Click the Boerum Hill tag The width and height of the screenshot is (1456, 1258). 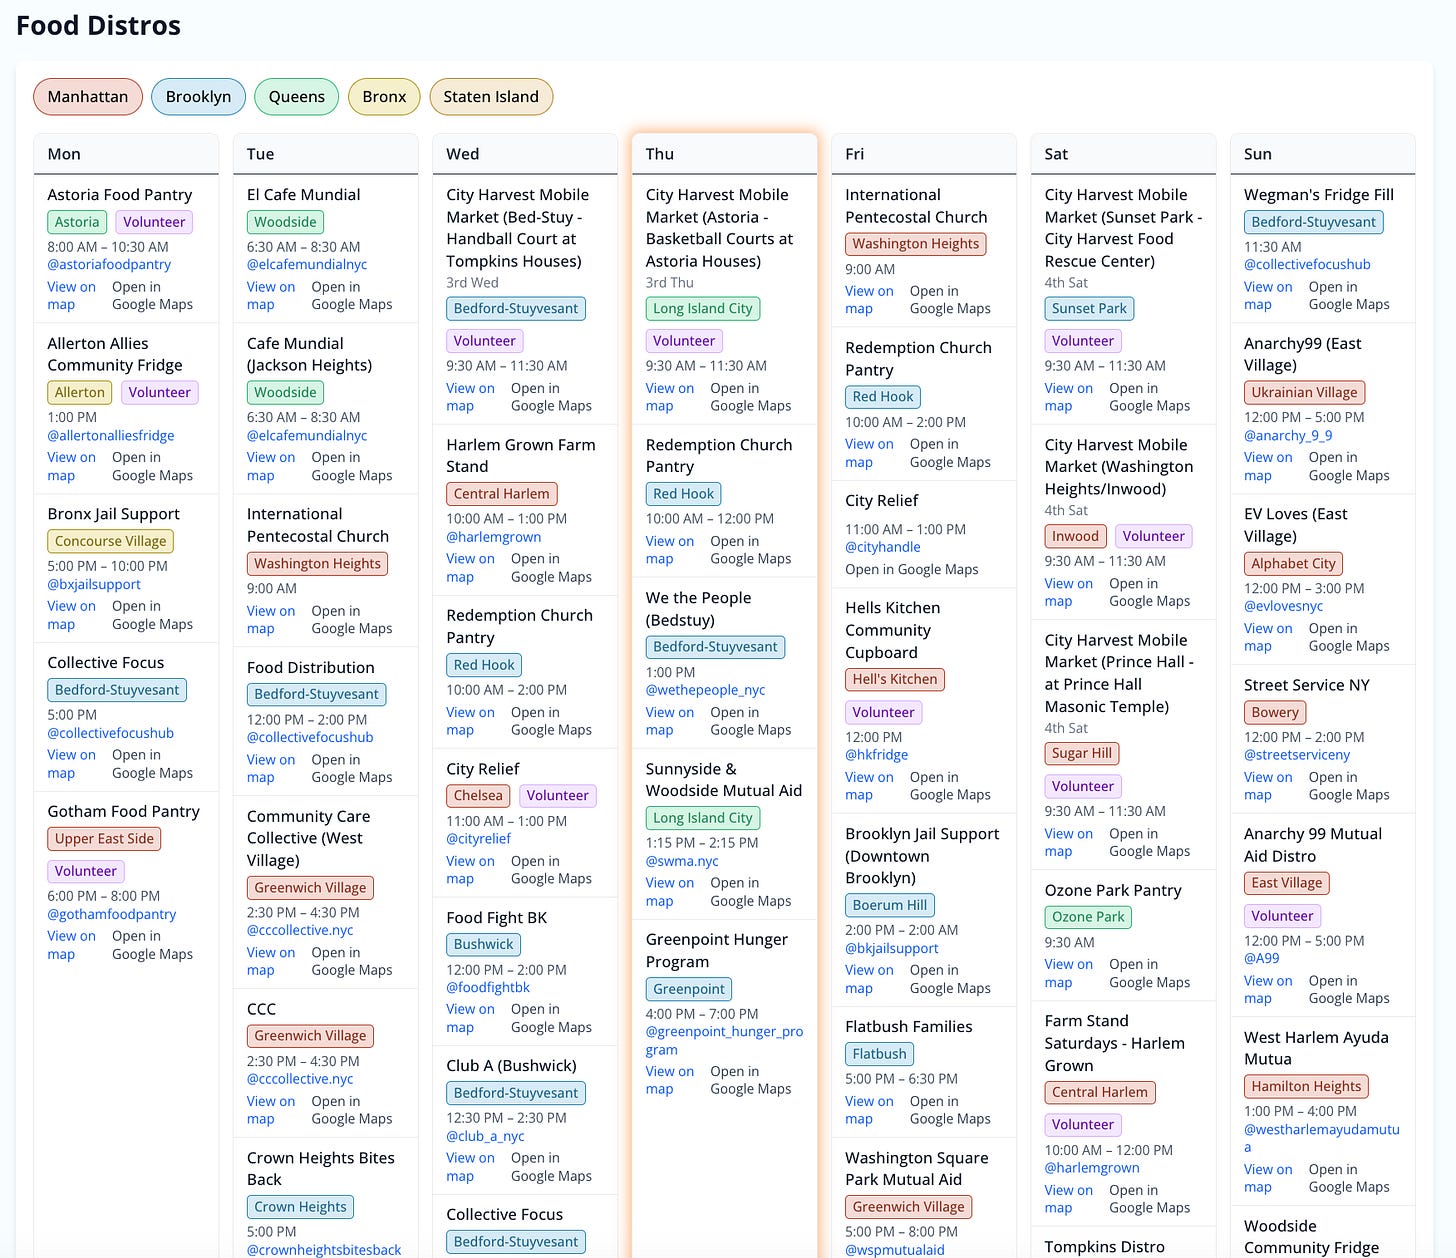890,906
